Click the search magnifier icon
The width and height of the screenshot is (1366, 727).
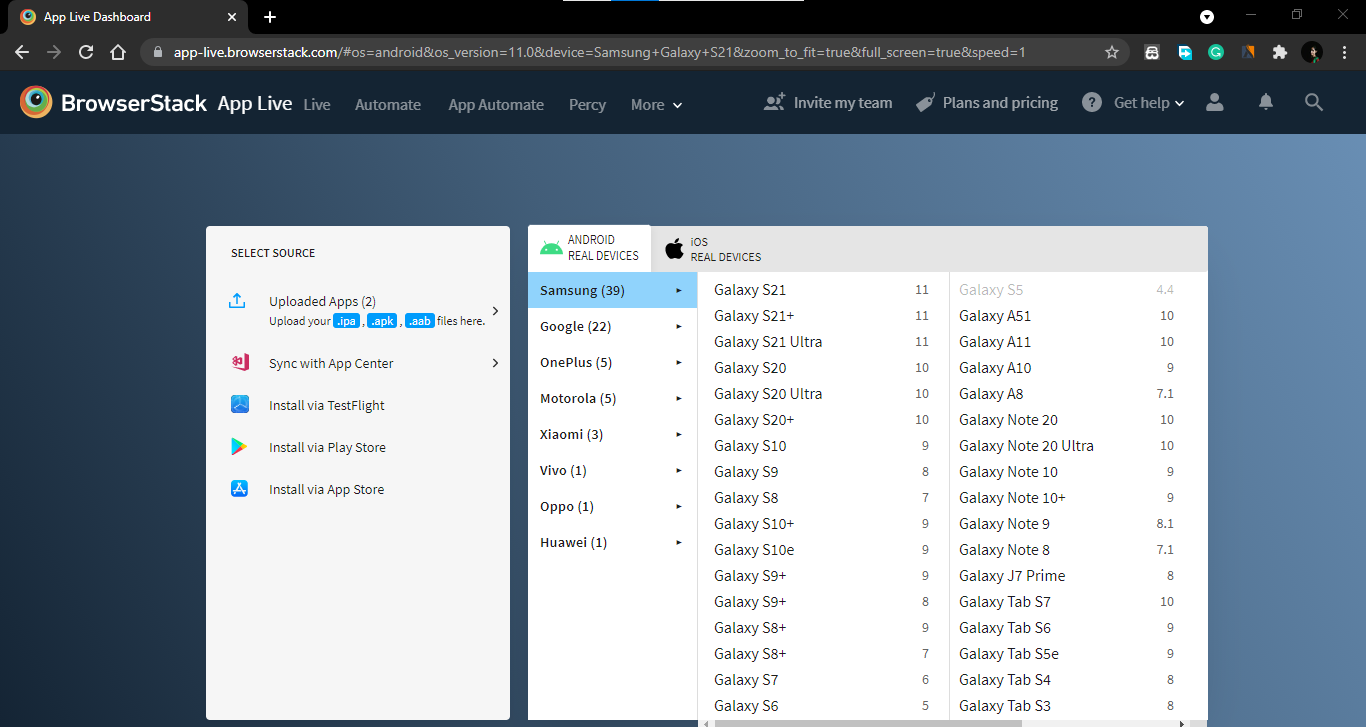tap(1314, 102)
